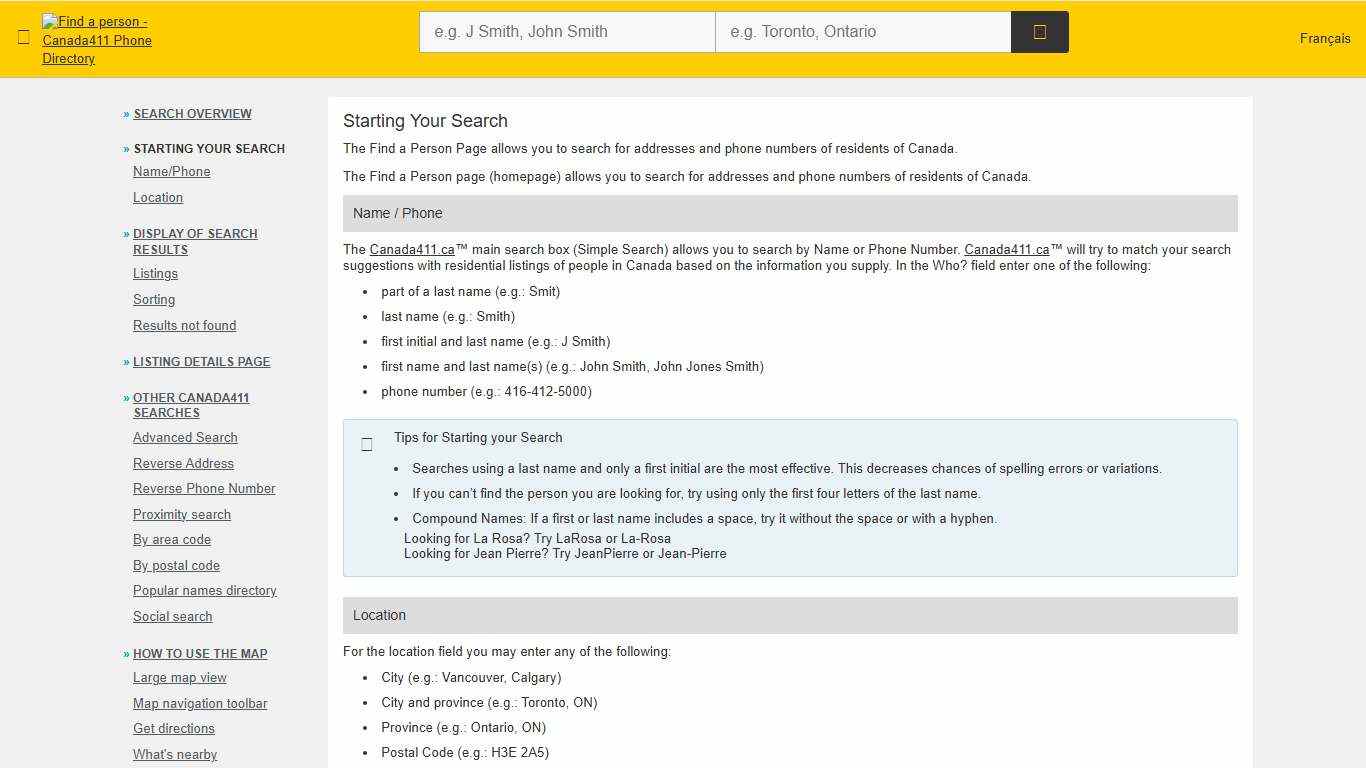The height and width of the screenshot is (768, 1366).
Task: Open the SEARCH OVERVIEW section
Action: [192, 113]
